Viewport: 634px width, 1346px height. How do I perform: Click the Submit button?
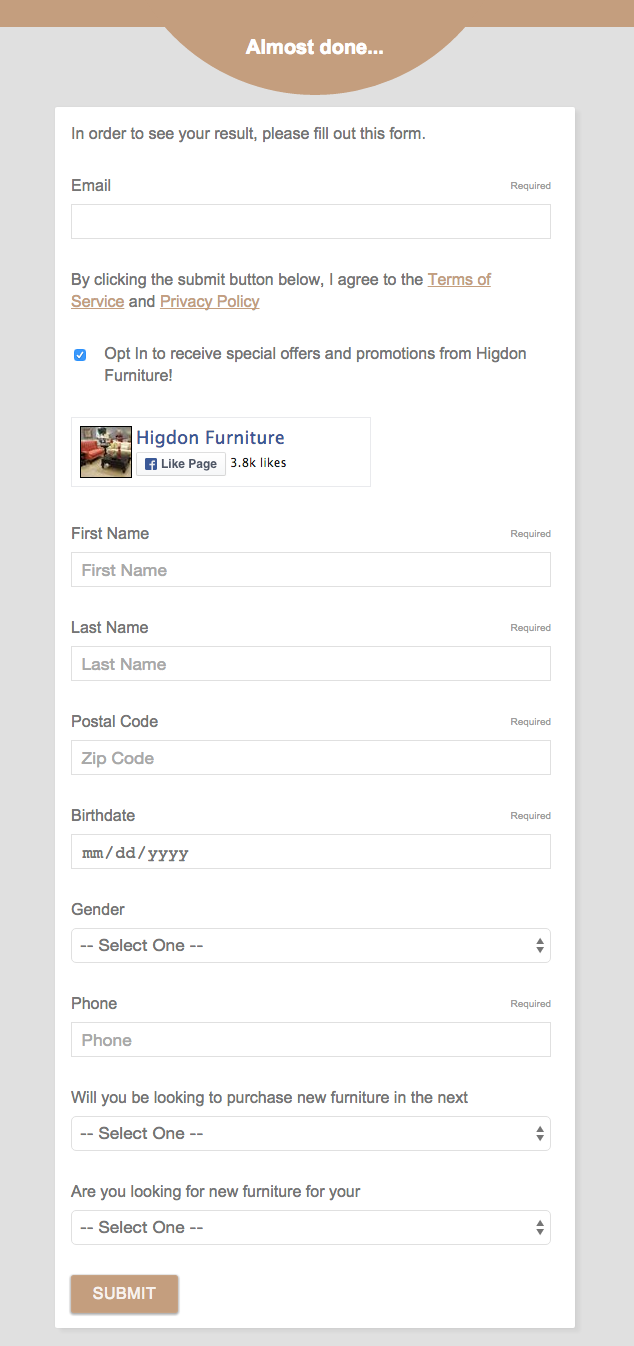(124, 1294)
